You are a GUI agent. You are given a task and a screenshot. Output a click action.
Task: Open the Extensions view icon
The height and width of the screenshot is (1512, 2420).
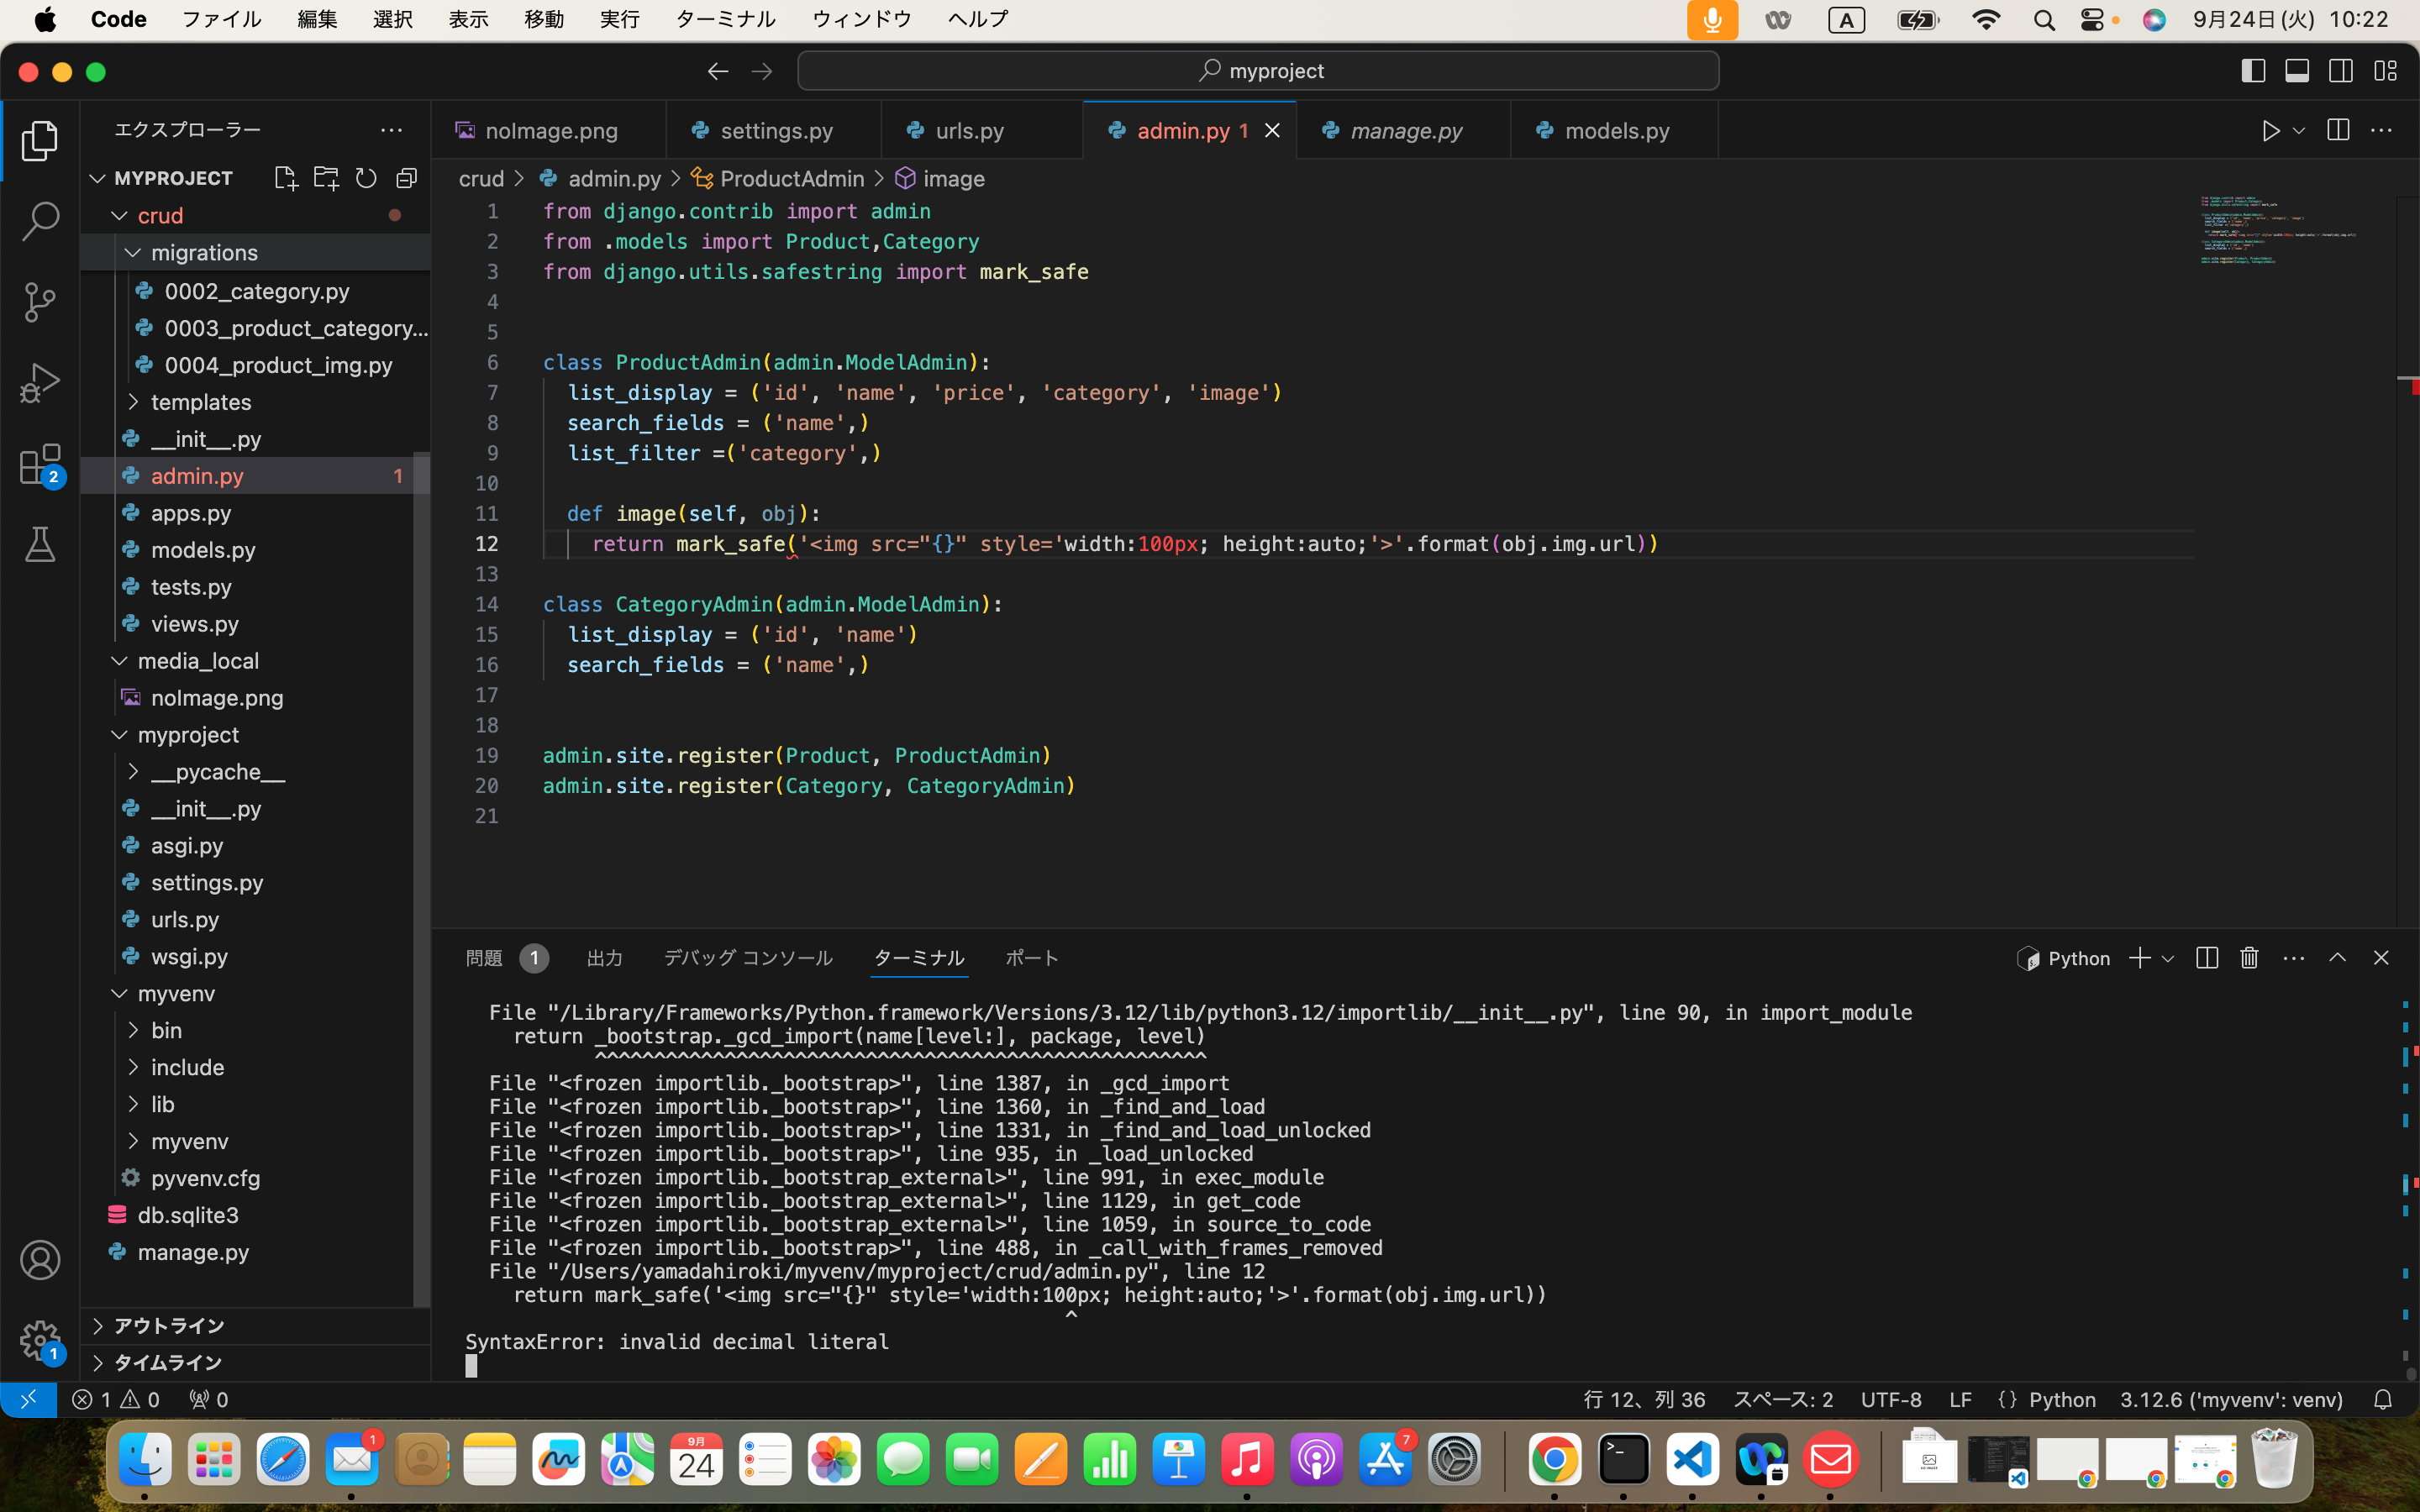tap(40, 464)
